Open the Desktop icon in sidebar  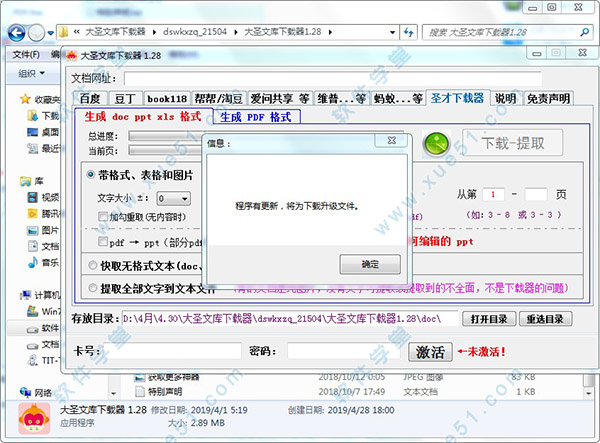[x=33, y=132]
